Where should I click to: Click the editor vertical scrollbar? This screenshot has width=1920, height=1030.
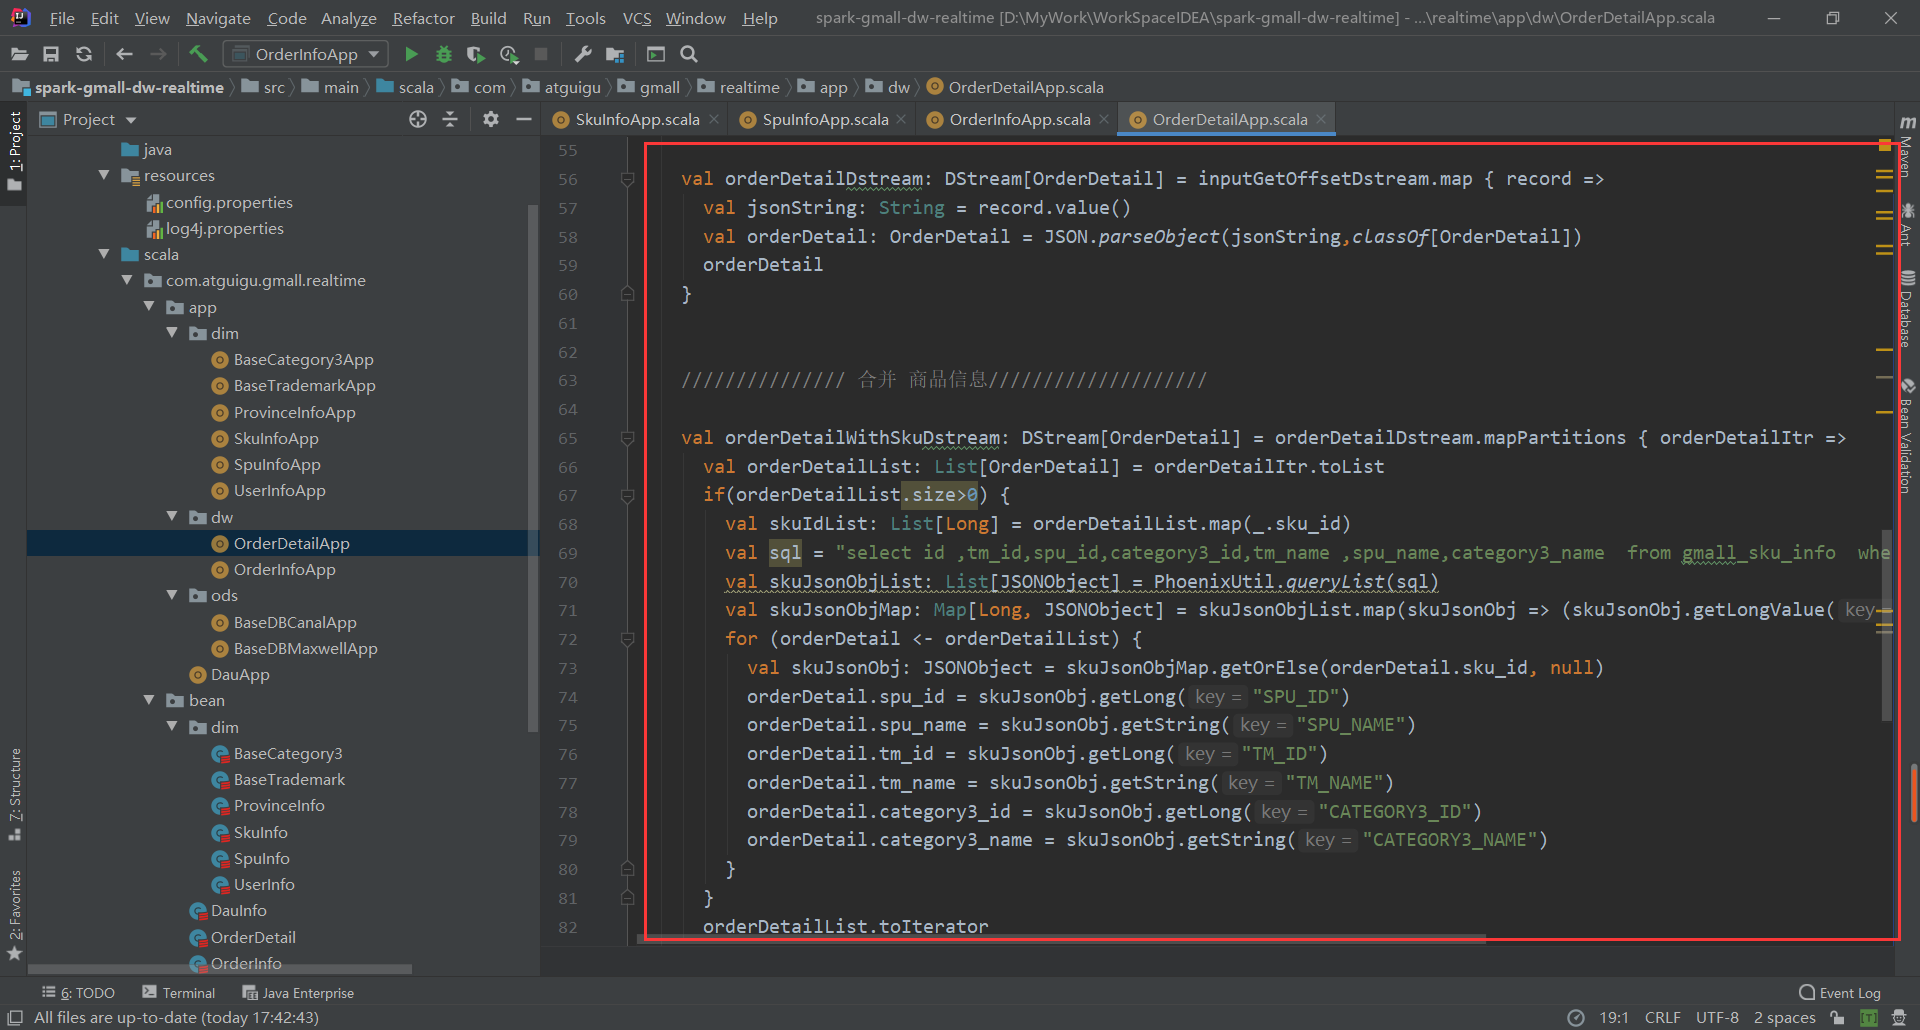(x=1887, y=625)
